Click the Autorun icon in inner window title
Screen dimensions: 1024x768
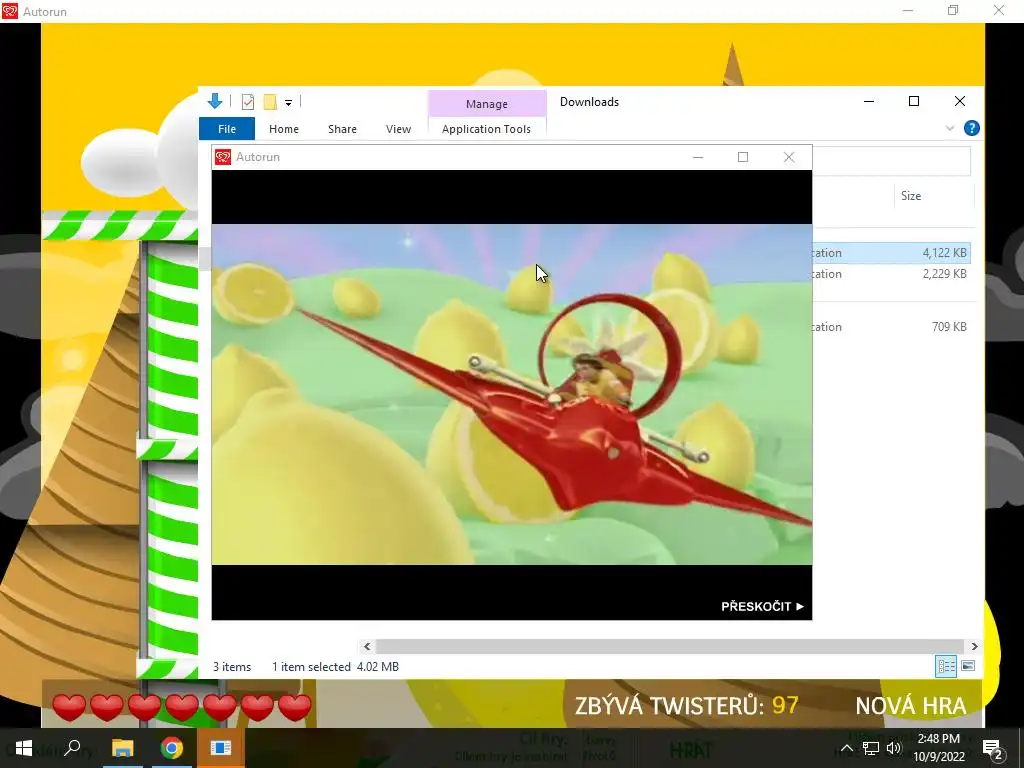coord(223,157)
